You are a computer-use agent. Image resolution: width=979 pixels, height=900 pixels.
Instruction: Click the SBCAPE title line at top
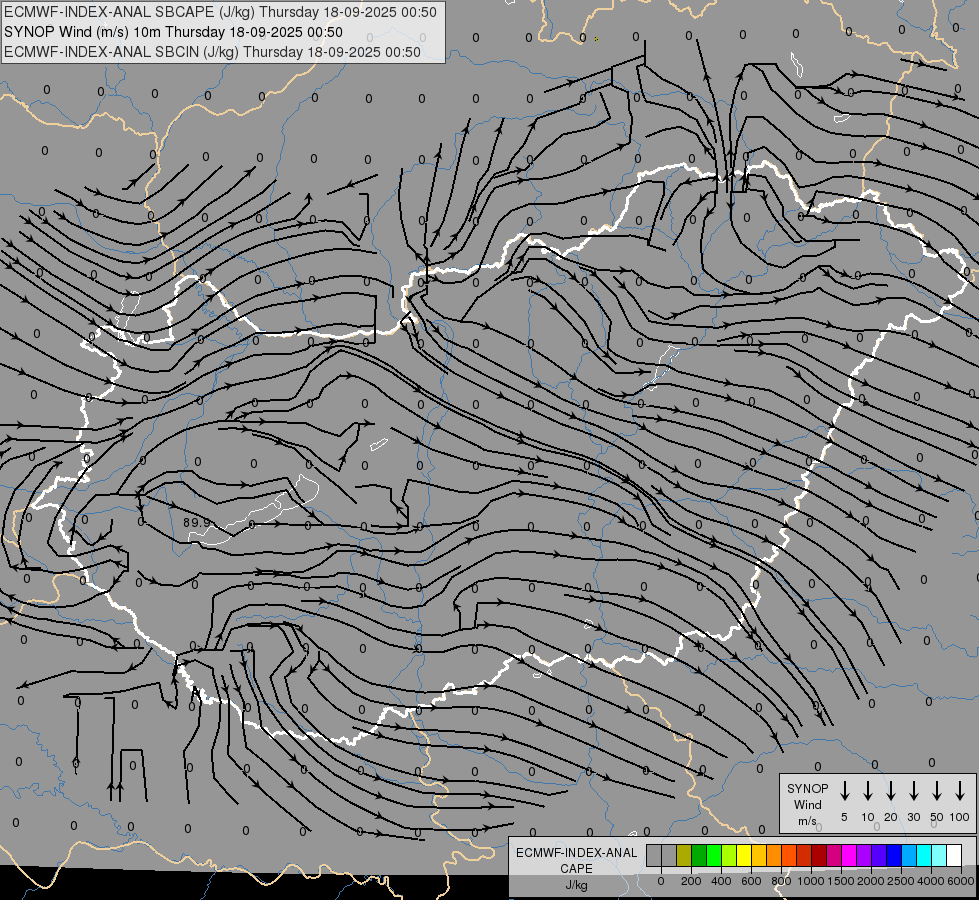220,12
